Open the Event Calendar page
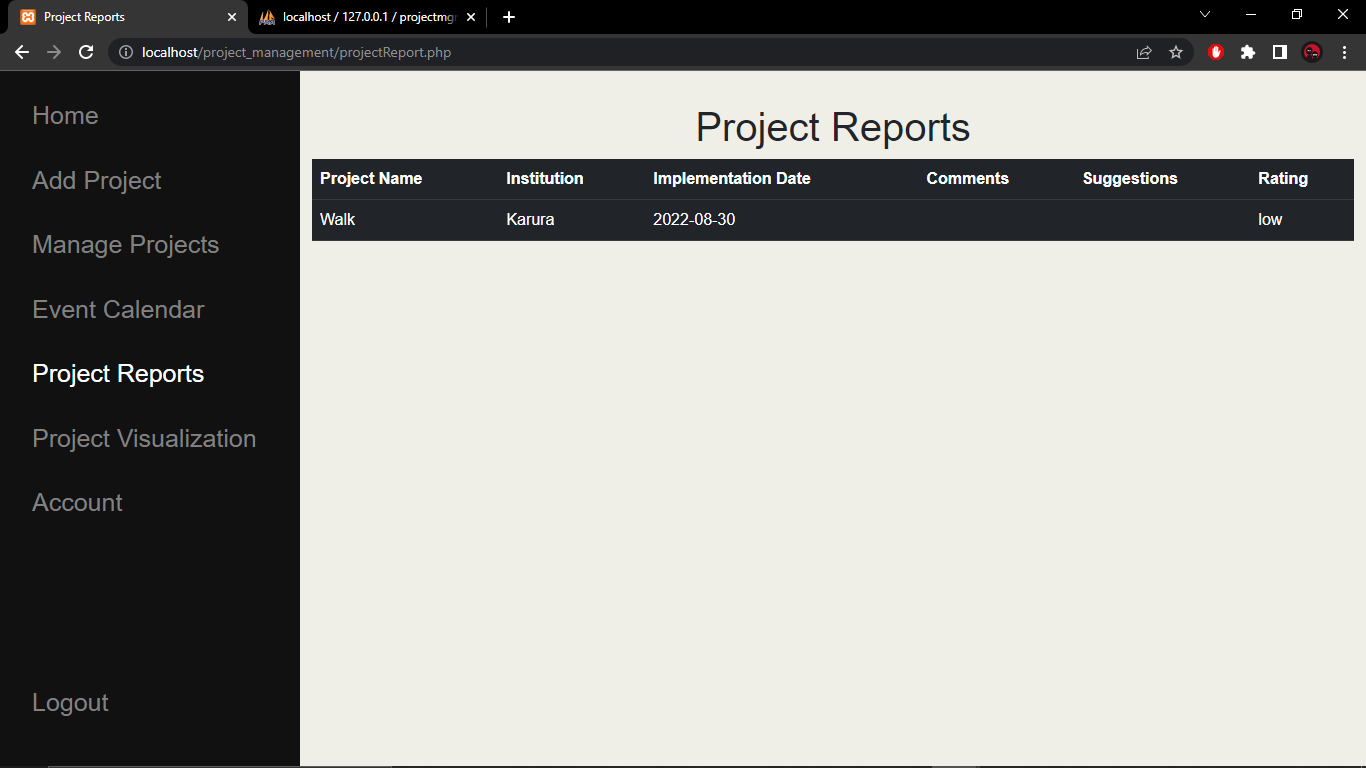The width and height of the screenshot is (1366, 768). pyautogui.click(x=118, y=310)
